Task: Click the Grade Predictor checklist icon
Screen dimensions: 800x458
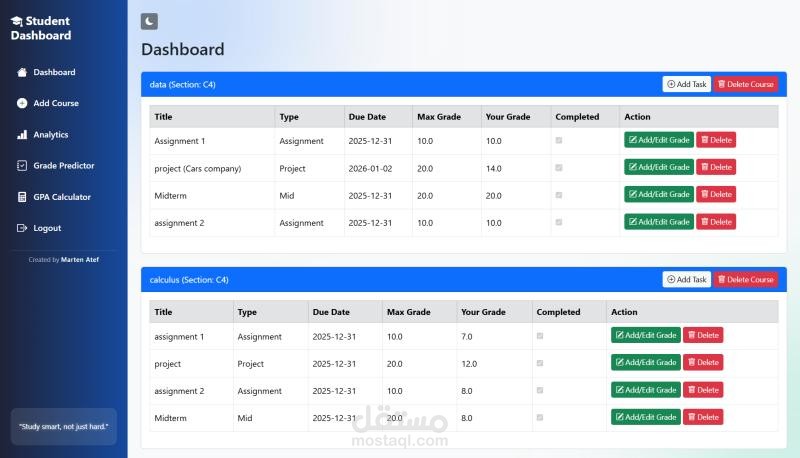Action: click(22, 166)
